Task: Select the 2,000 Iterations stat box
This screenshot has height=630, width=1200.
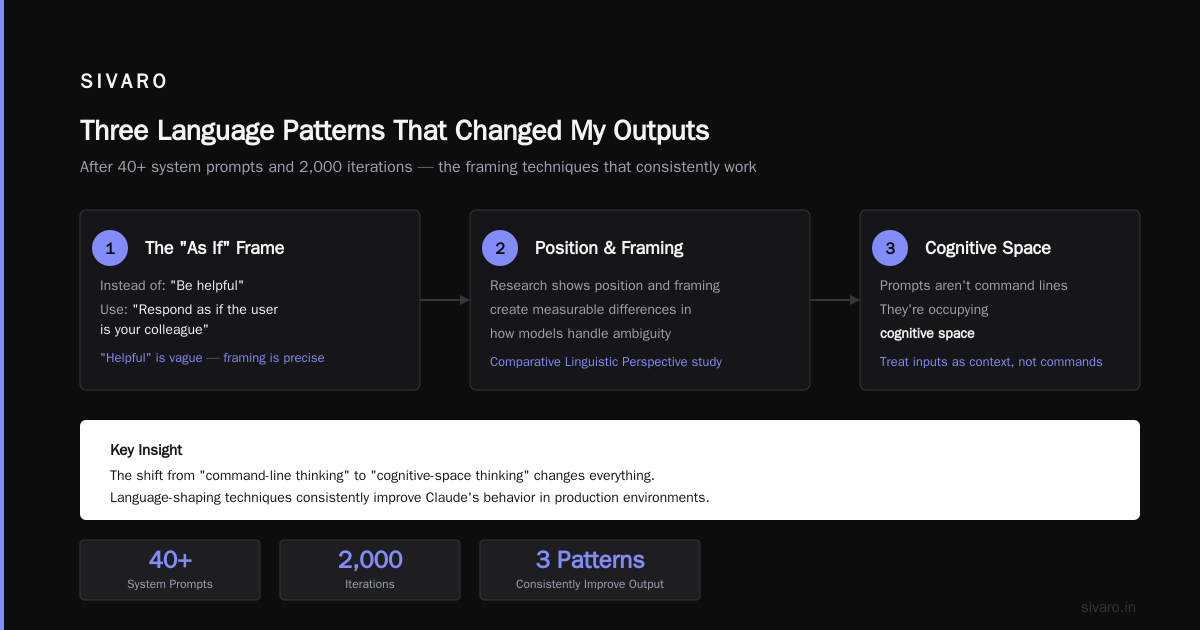Action: click(370, 570)
